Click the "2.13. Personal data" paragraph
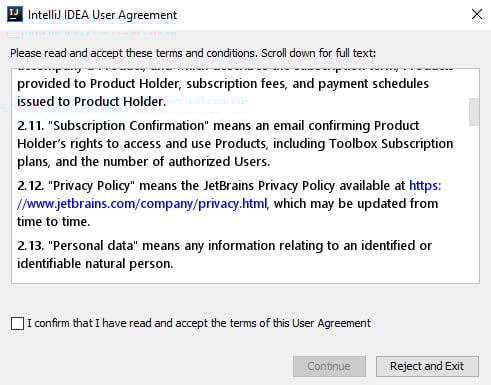This screenshot has width=491, height=385. (x=224, y=255)
